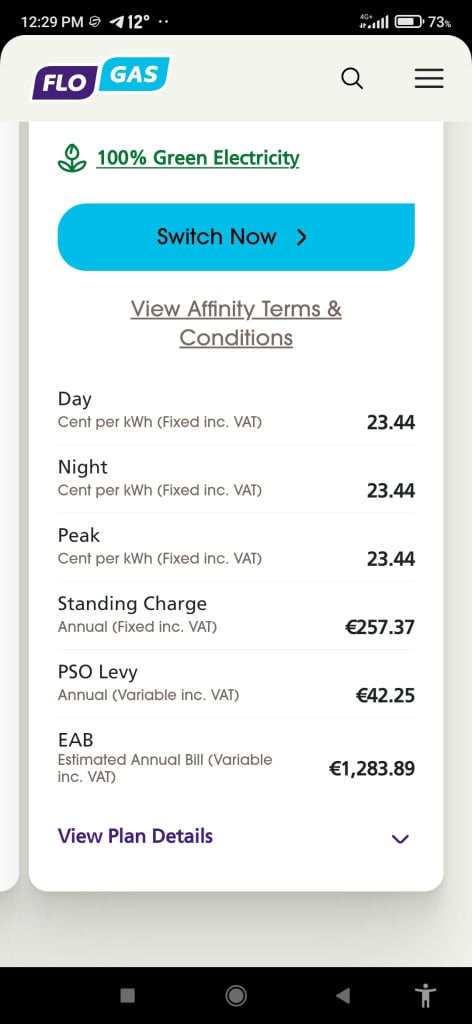The width and height of the screenshot is (472, 1024).
Task: Tap Android recent apps square
Action: (128, 995)
